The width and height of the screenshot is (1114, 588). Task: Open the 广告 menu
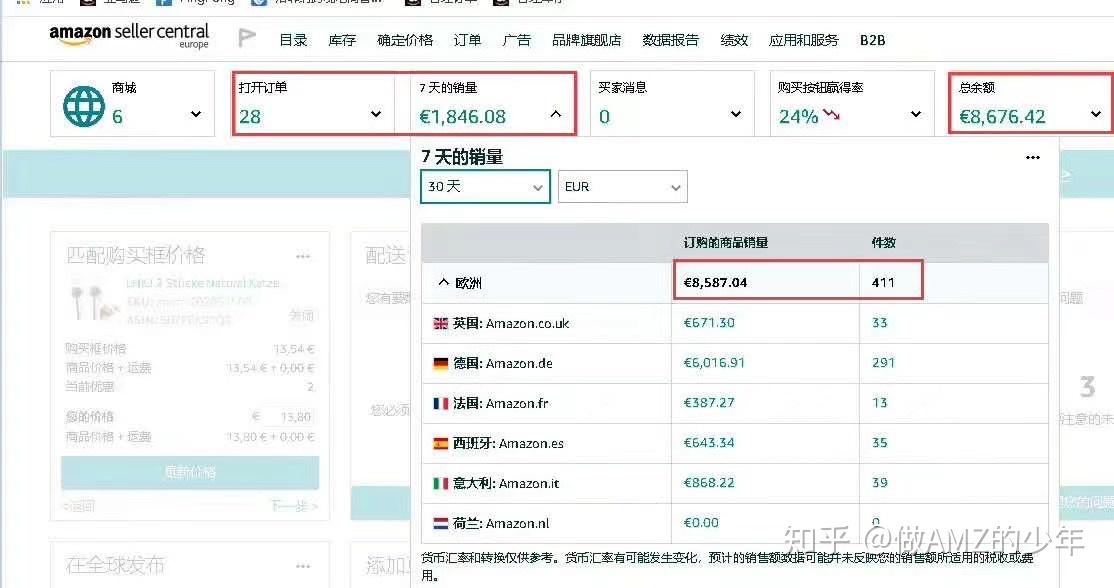coord(517,40)
